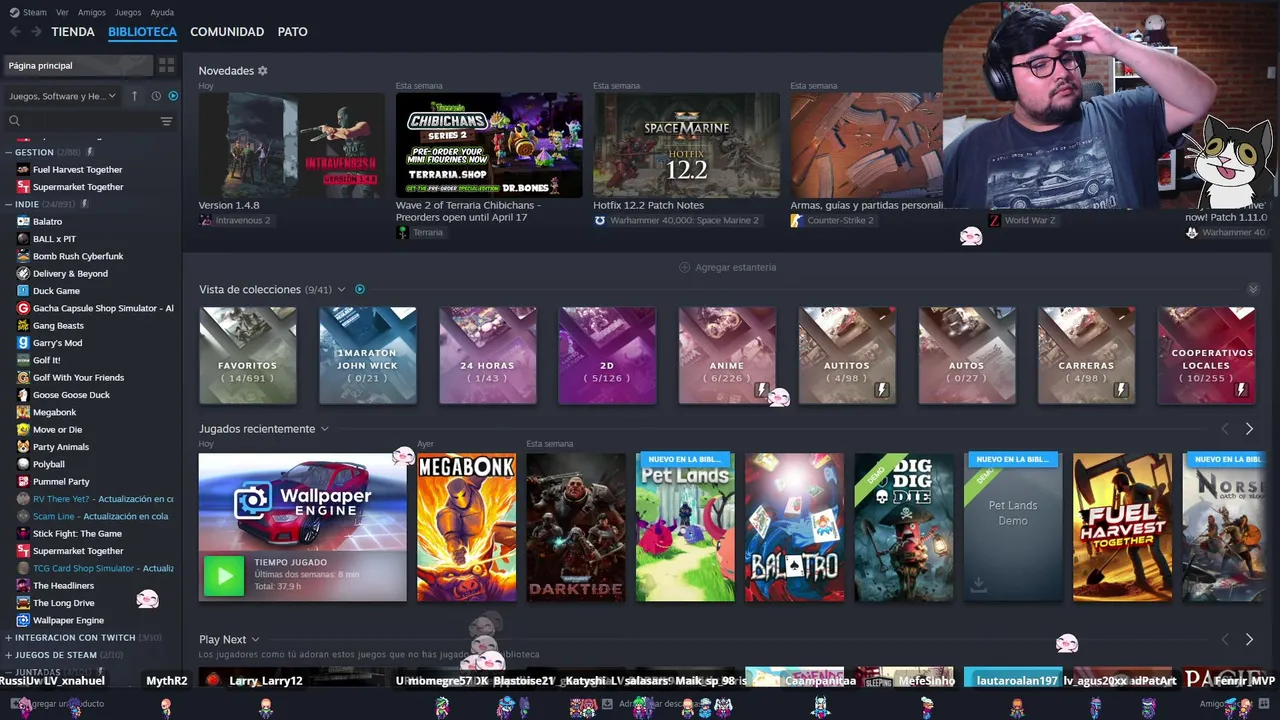Open the Megabonk game cover
Viewport: 1280px width, 720px height.
(466, 527)
